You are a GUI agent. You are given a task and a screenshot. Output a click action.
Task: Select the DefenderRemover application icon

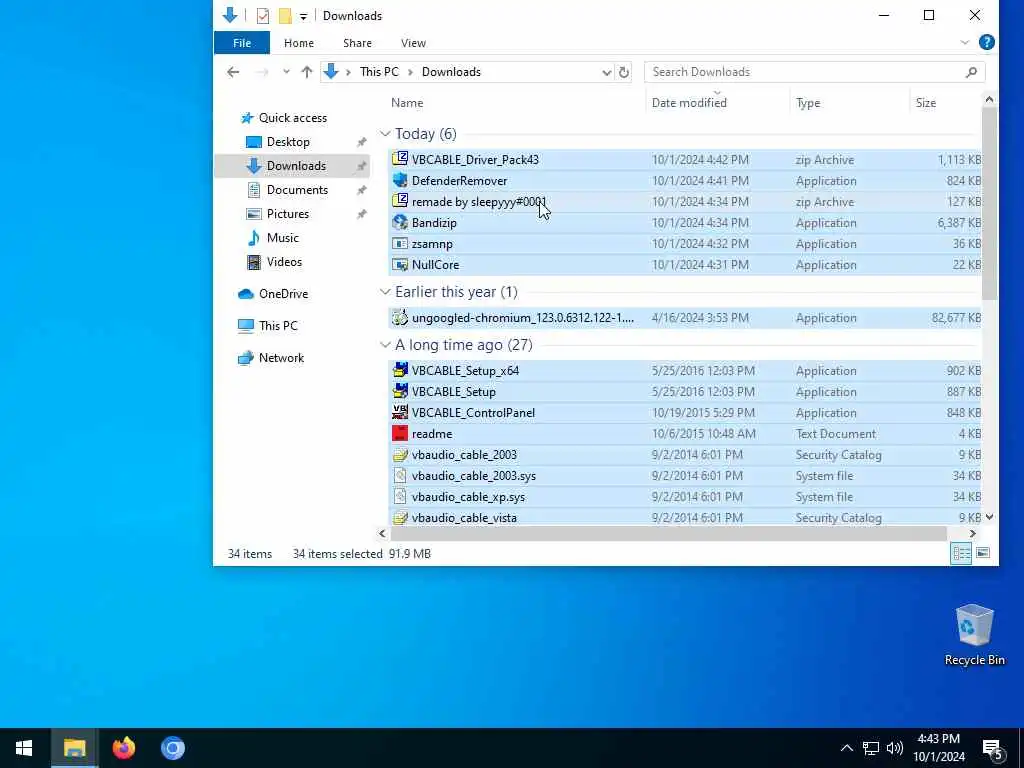400,180
